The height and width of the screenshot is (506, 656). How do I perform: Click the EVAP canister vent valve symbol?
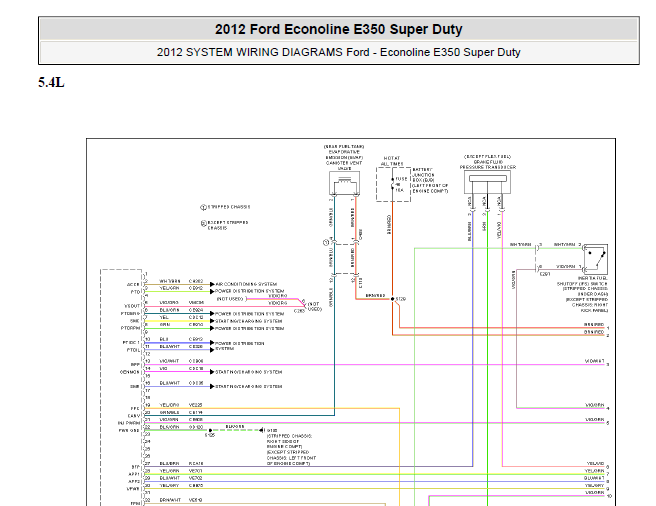344,184
